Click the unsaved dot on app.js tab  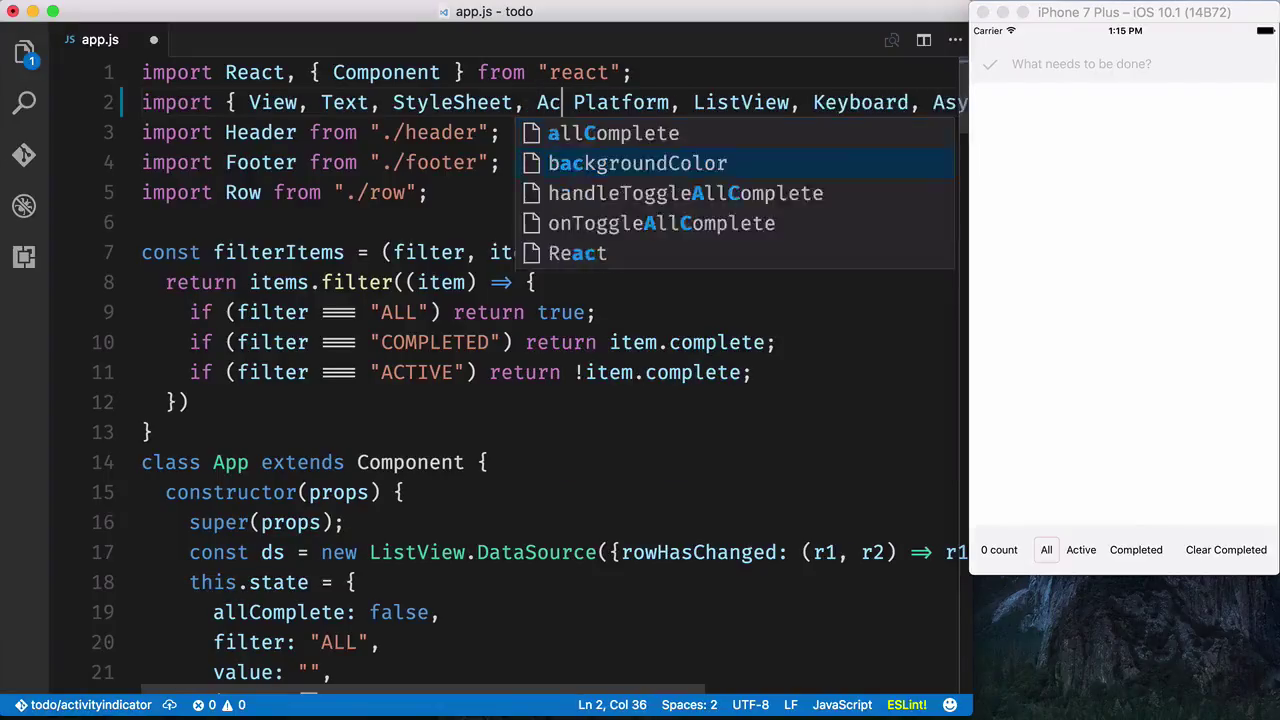154,40
